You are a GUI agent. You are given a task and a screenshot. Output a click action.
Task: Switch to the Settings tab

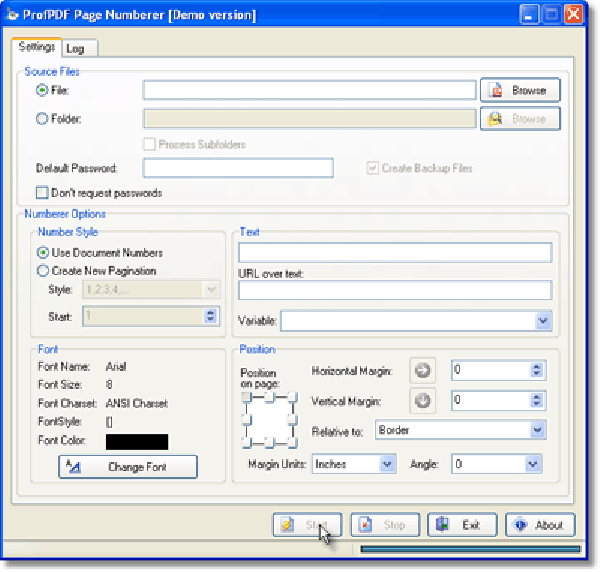point(37,47)
